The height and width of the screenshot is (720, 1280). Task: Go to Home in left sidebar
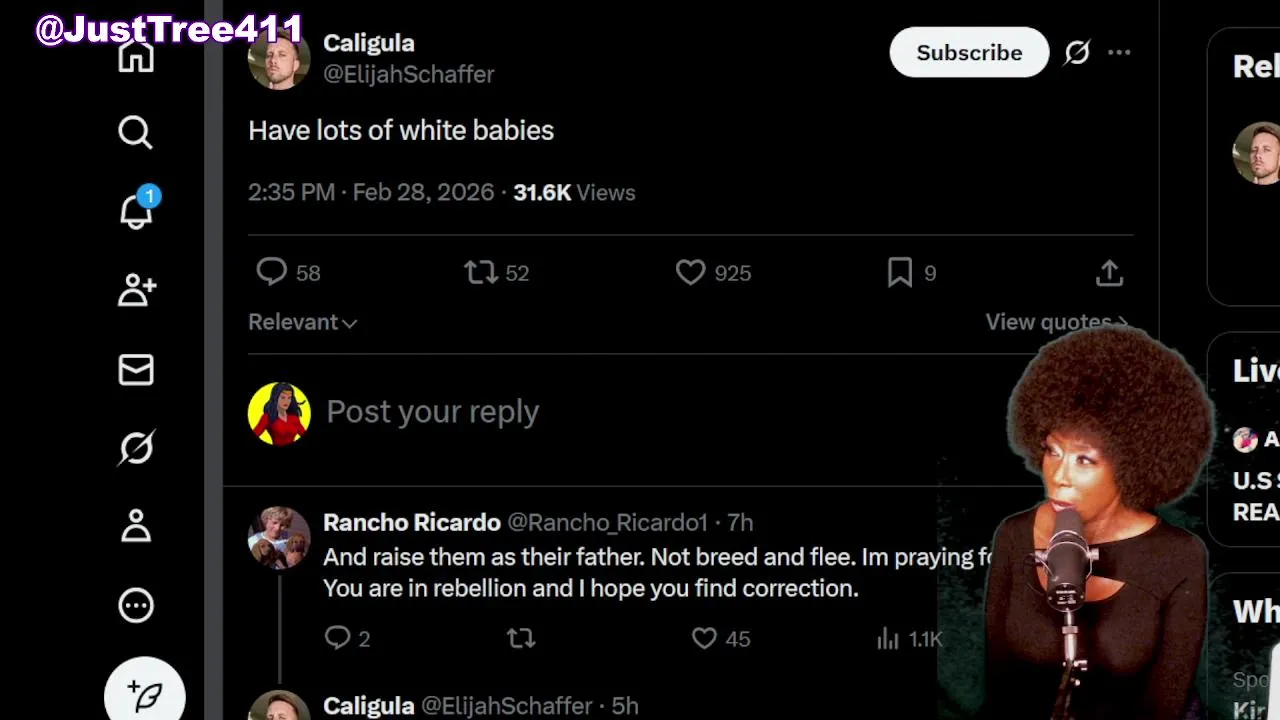[x=136, y=56]
